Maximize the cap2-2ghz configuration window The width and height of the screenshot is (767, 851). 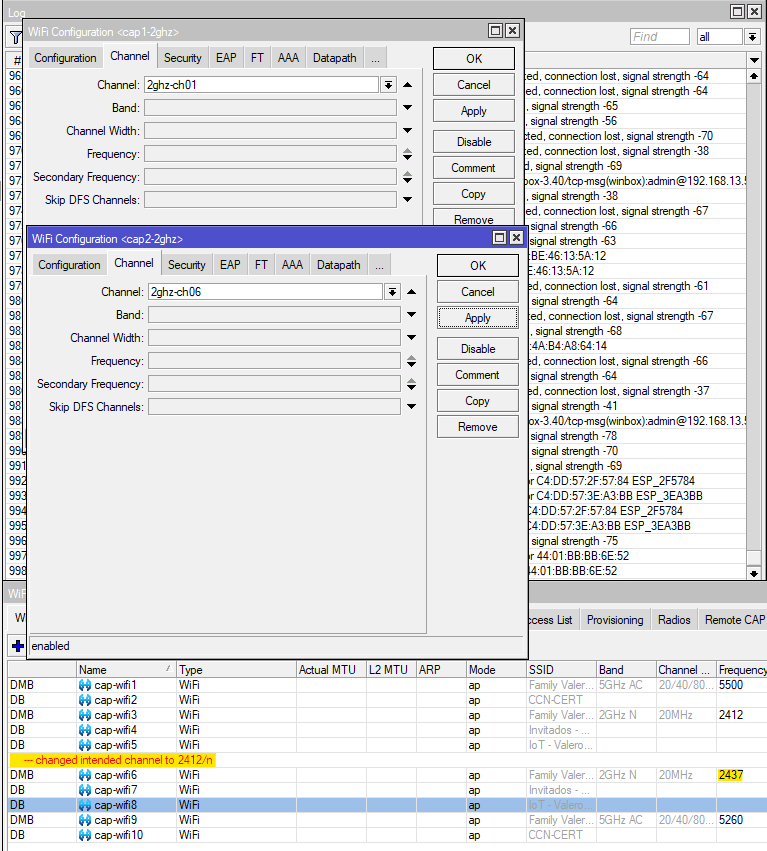(x=499, y=238)
